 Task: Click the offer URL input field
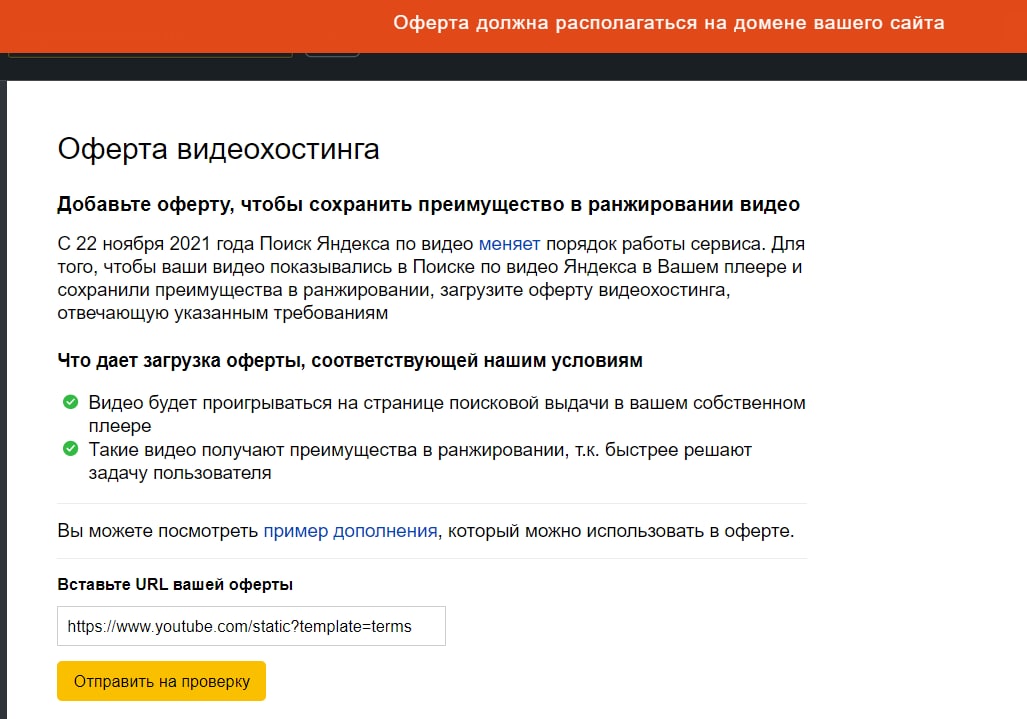point(252,626)
